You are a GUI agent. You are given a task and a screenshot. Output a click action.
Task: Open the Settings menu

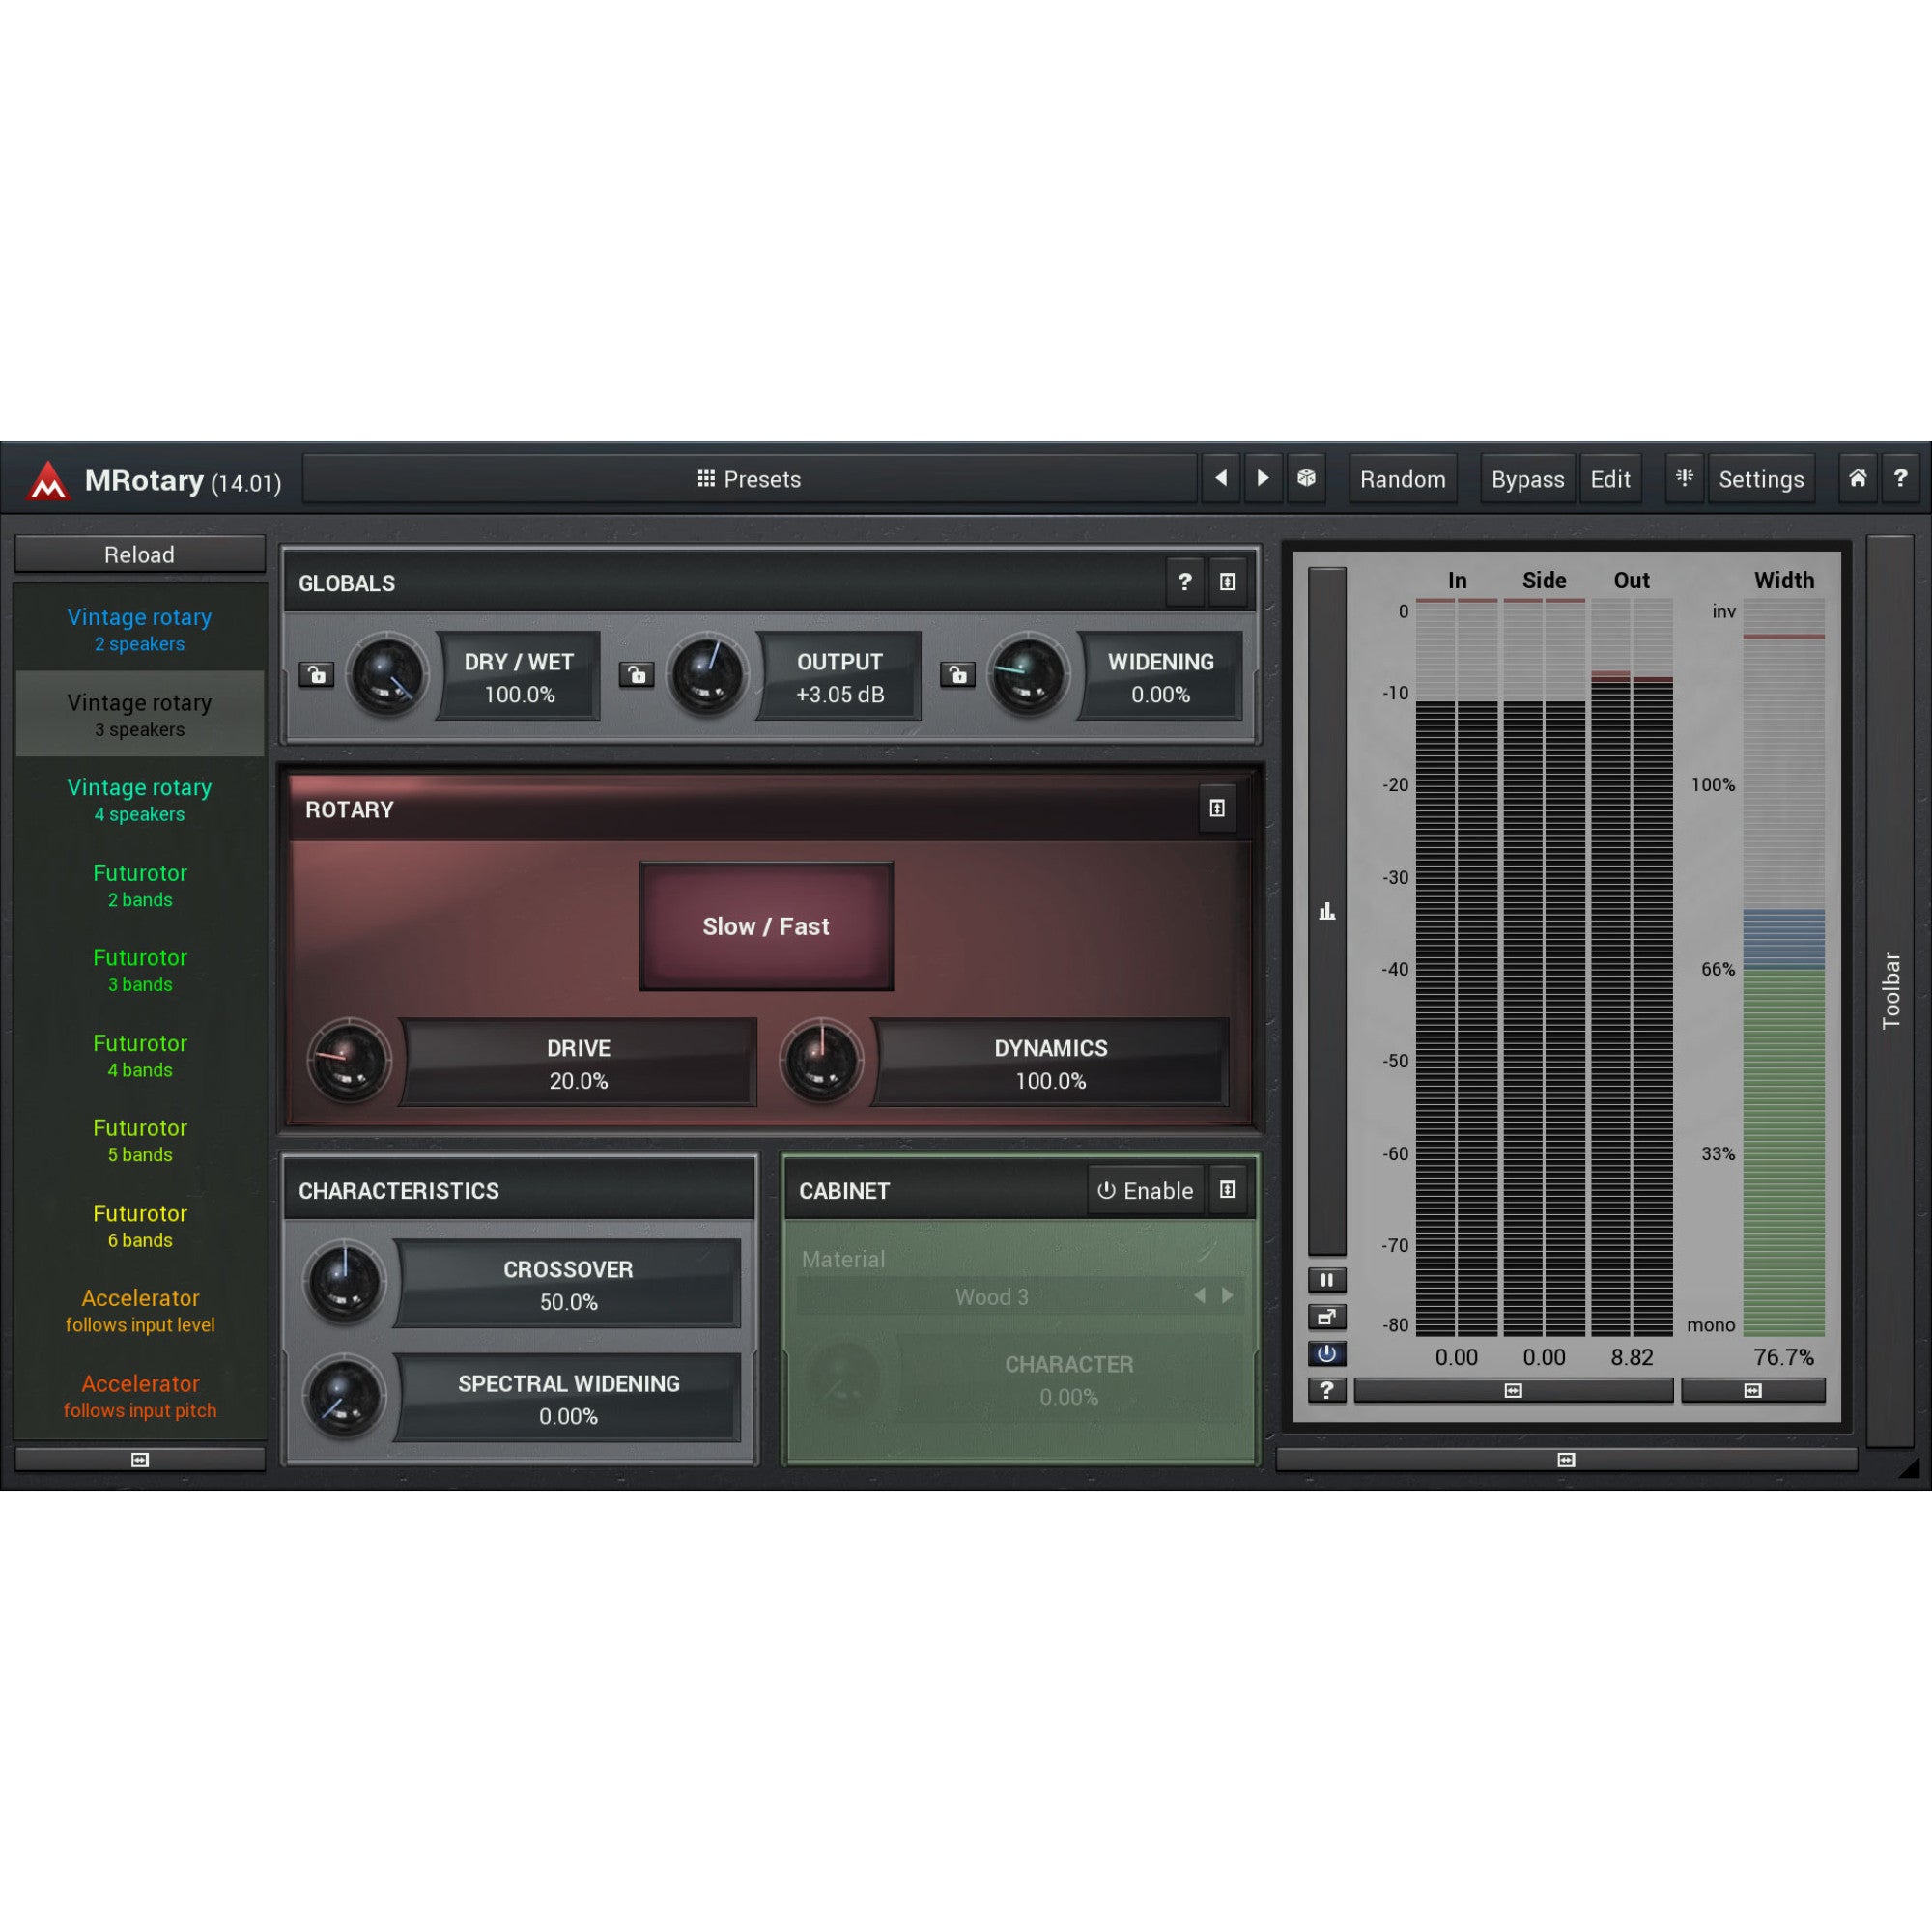[1761, 480]
